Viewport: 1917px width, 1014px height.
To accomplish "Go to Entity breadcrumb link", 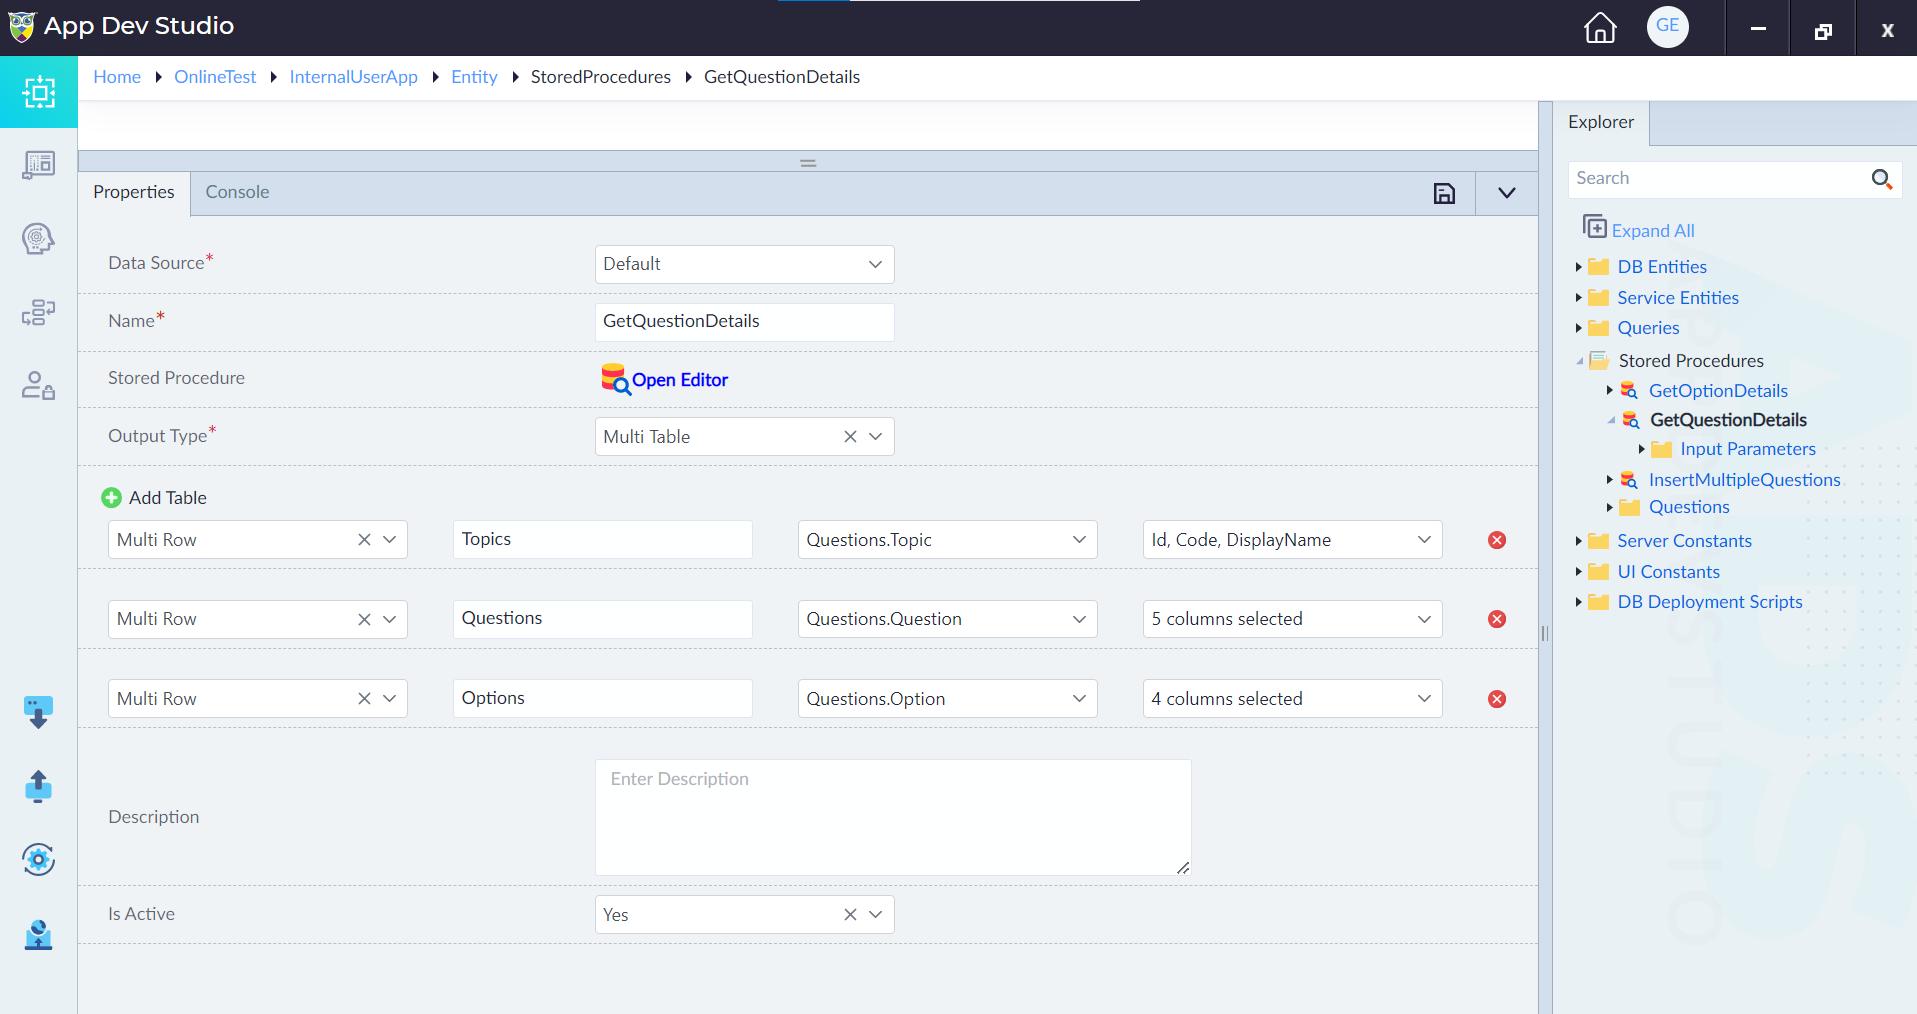I will pyautogui.click(x=474, y=77).
